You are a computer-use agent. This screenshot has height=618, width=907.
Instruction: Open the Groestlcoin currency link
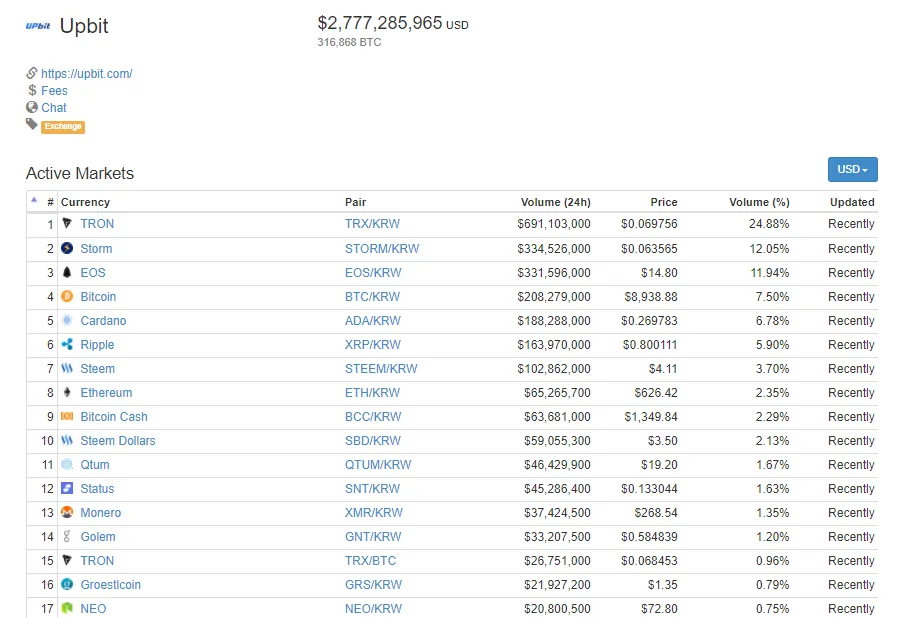[x=110, y=585]
